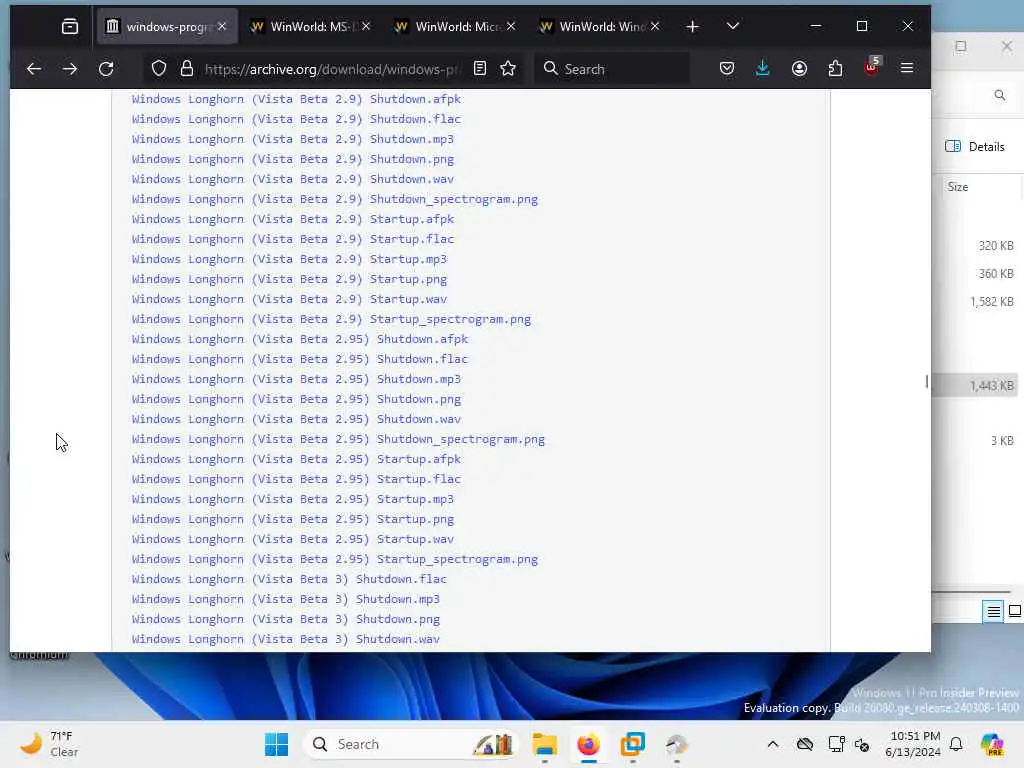
Task: Close the windows-progr tab
Action: click(222, 26)
